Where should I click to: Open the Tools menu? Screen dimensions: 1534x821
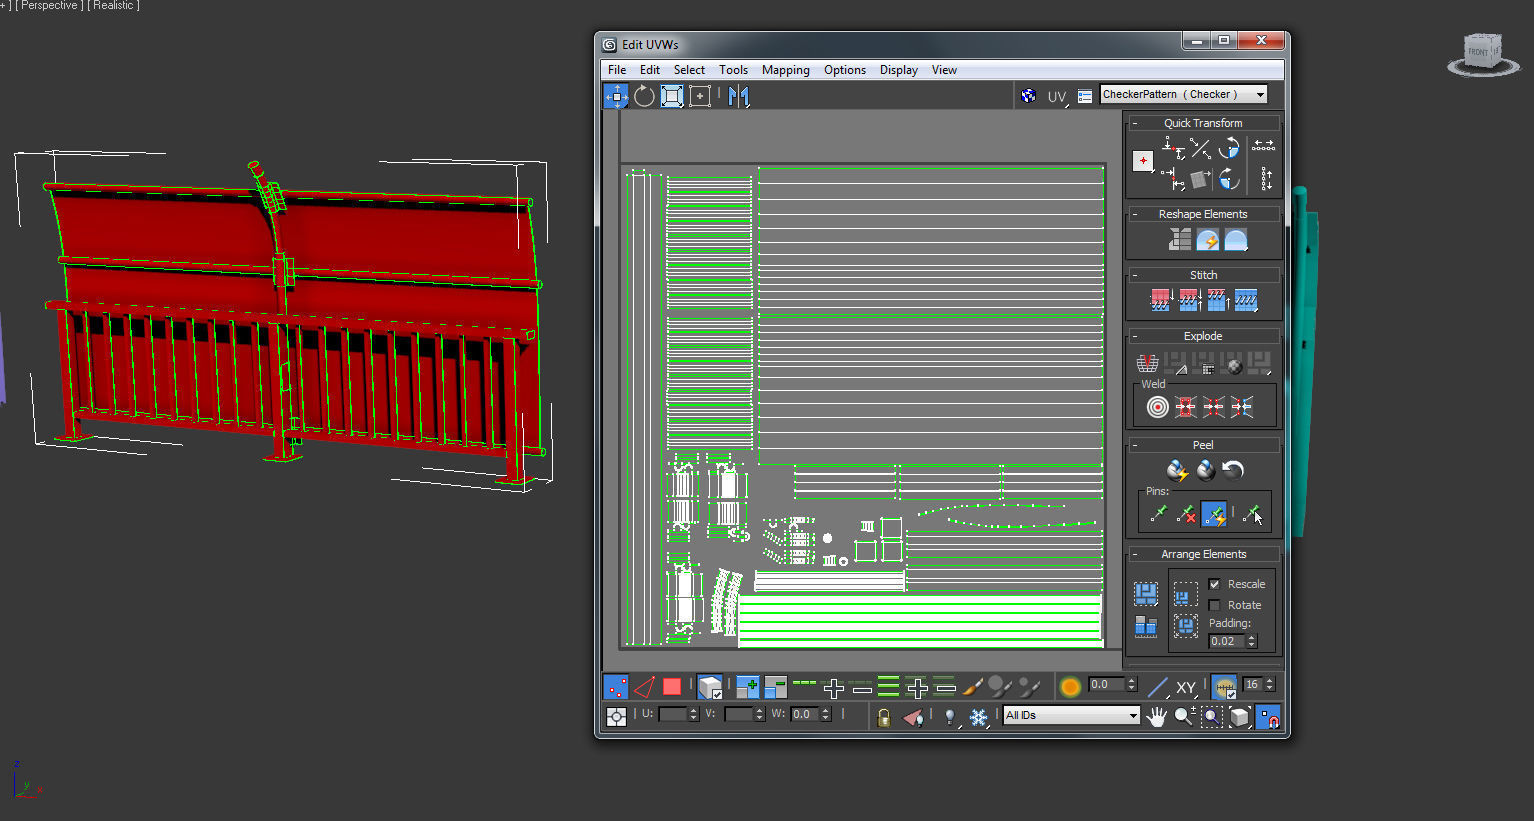(x=733, y=70)
